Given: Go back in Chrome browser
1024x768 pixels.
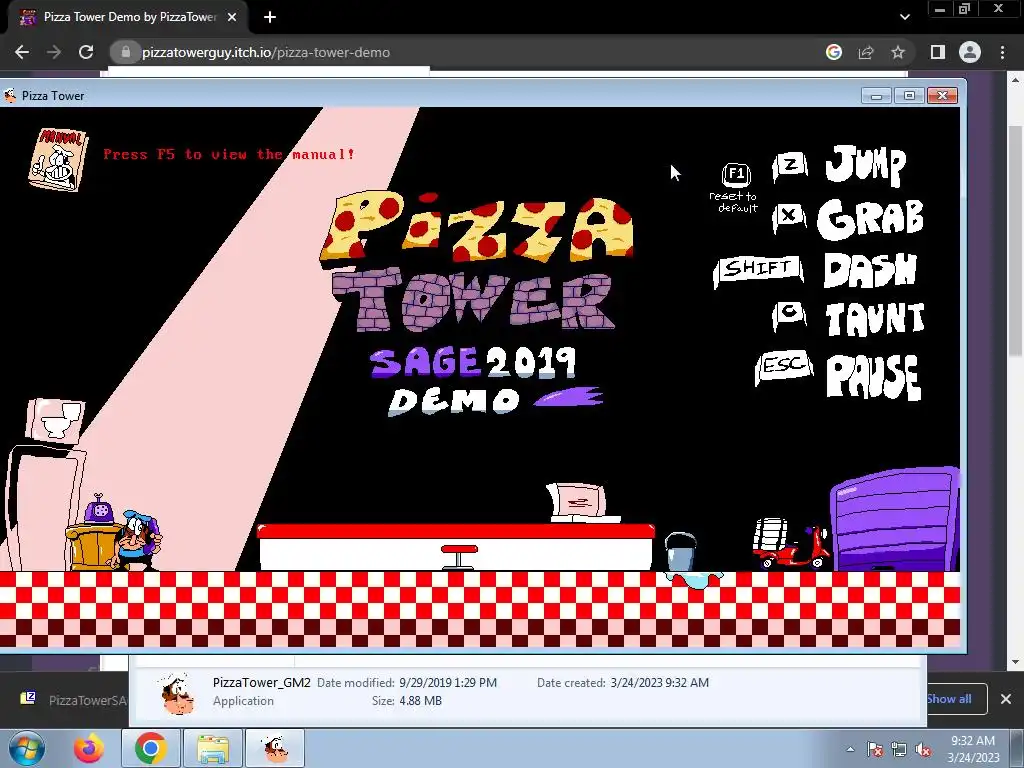Looking at the screenshot, I should (x=22, y=52).
